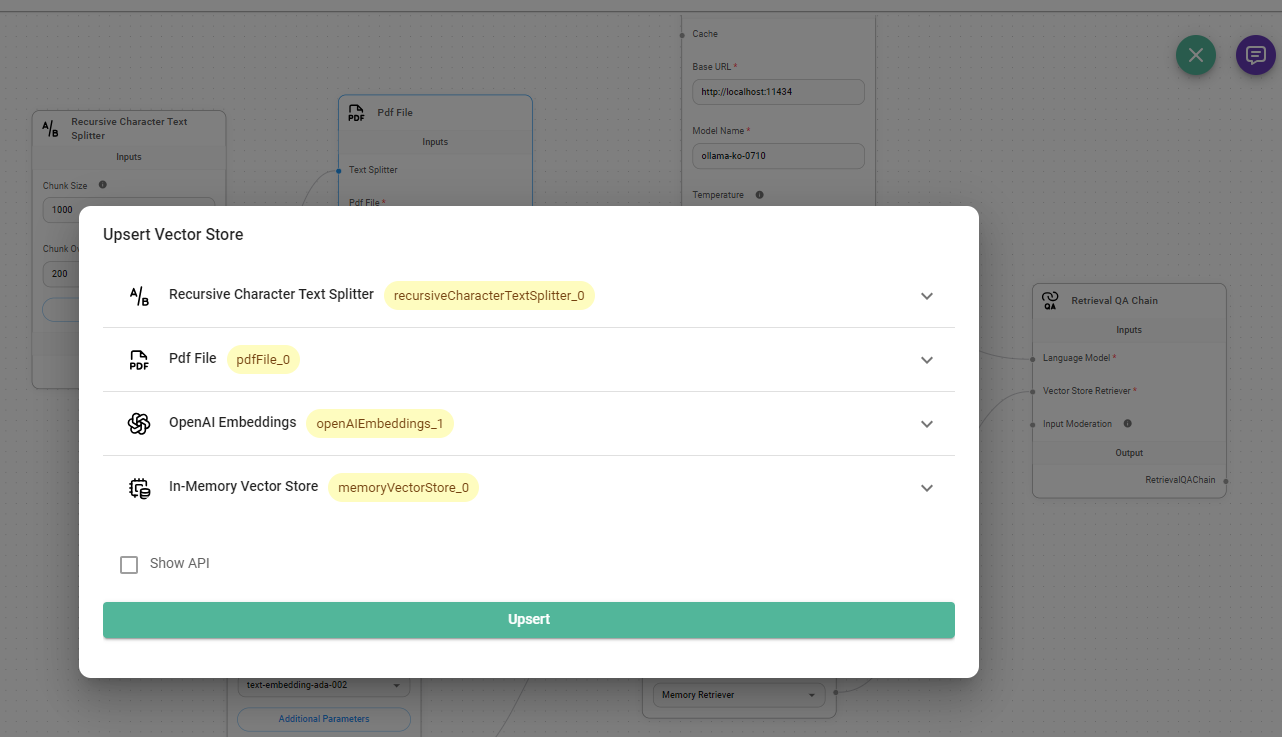Image resolution: width=1282 pixels, height=737 pixels.
Task: Click the OpenAI Embeddings logo icon
Action: pyautogui.click(x=139, y=424)
